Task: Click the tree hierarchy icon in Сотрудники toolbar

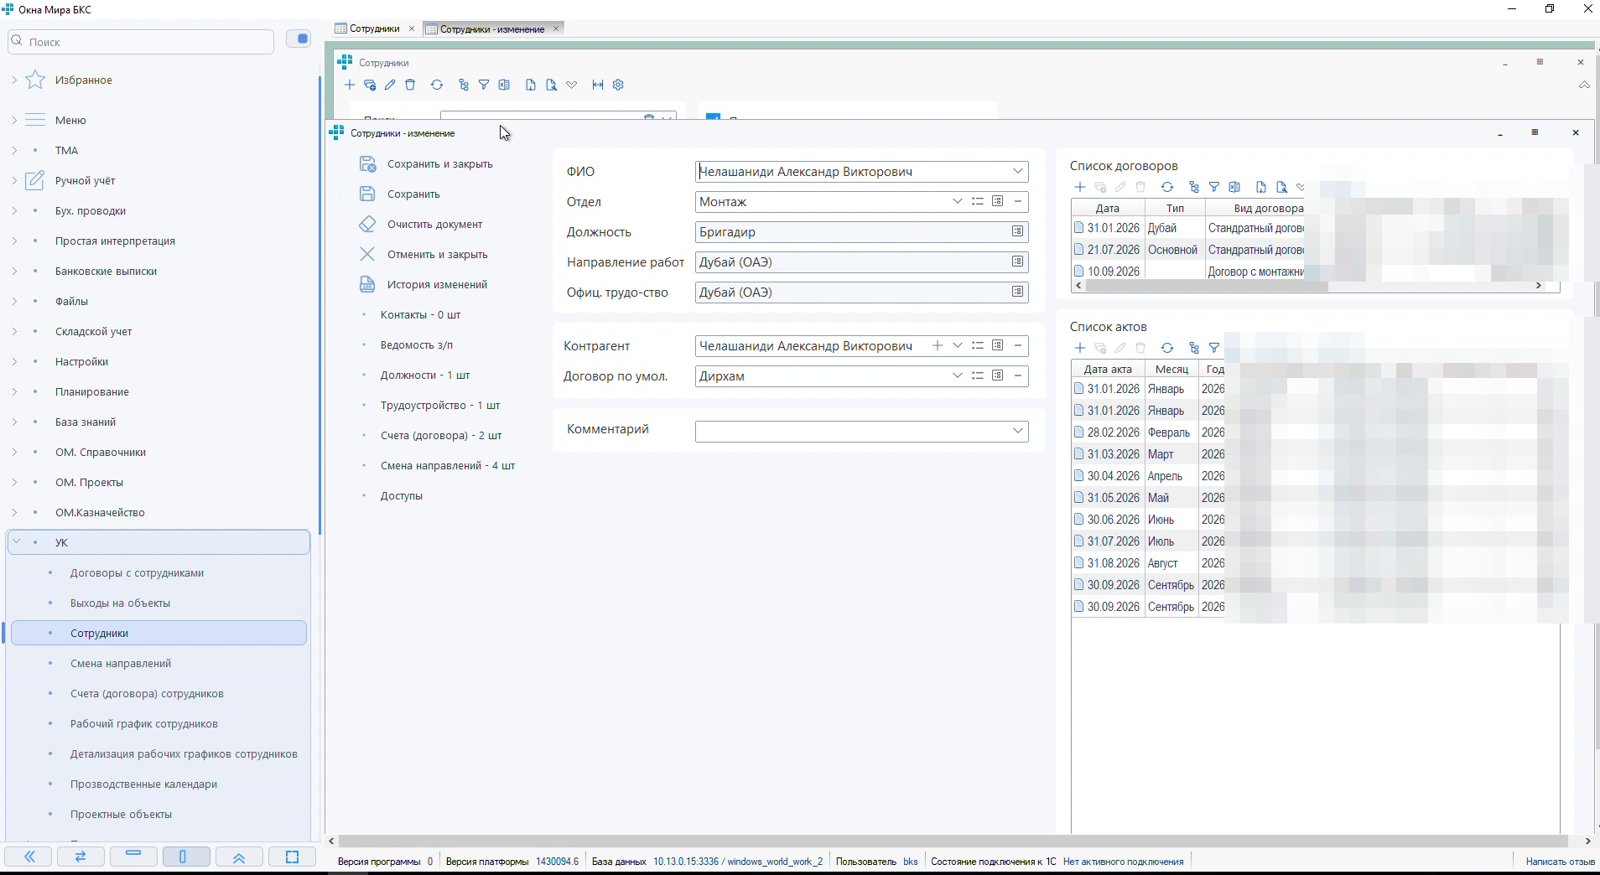Action: click(463, 85)
